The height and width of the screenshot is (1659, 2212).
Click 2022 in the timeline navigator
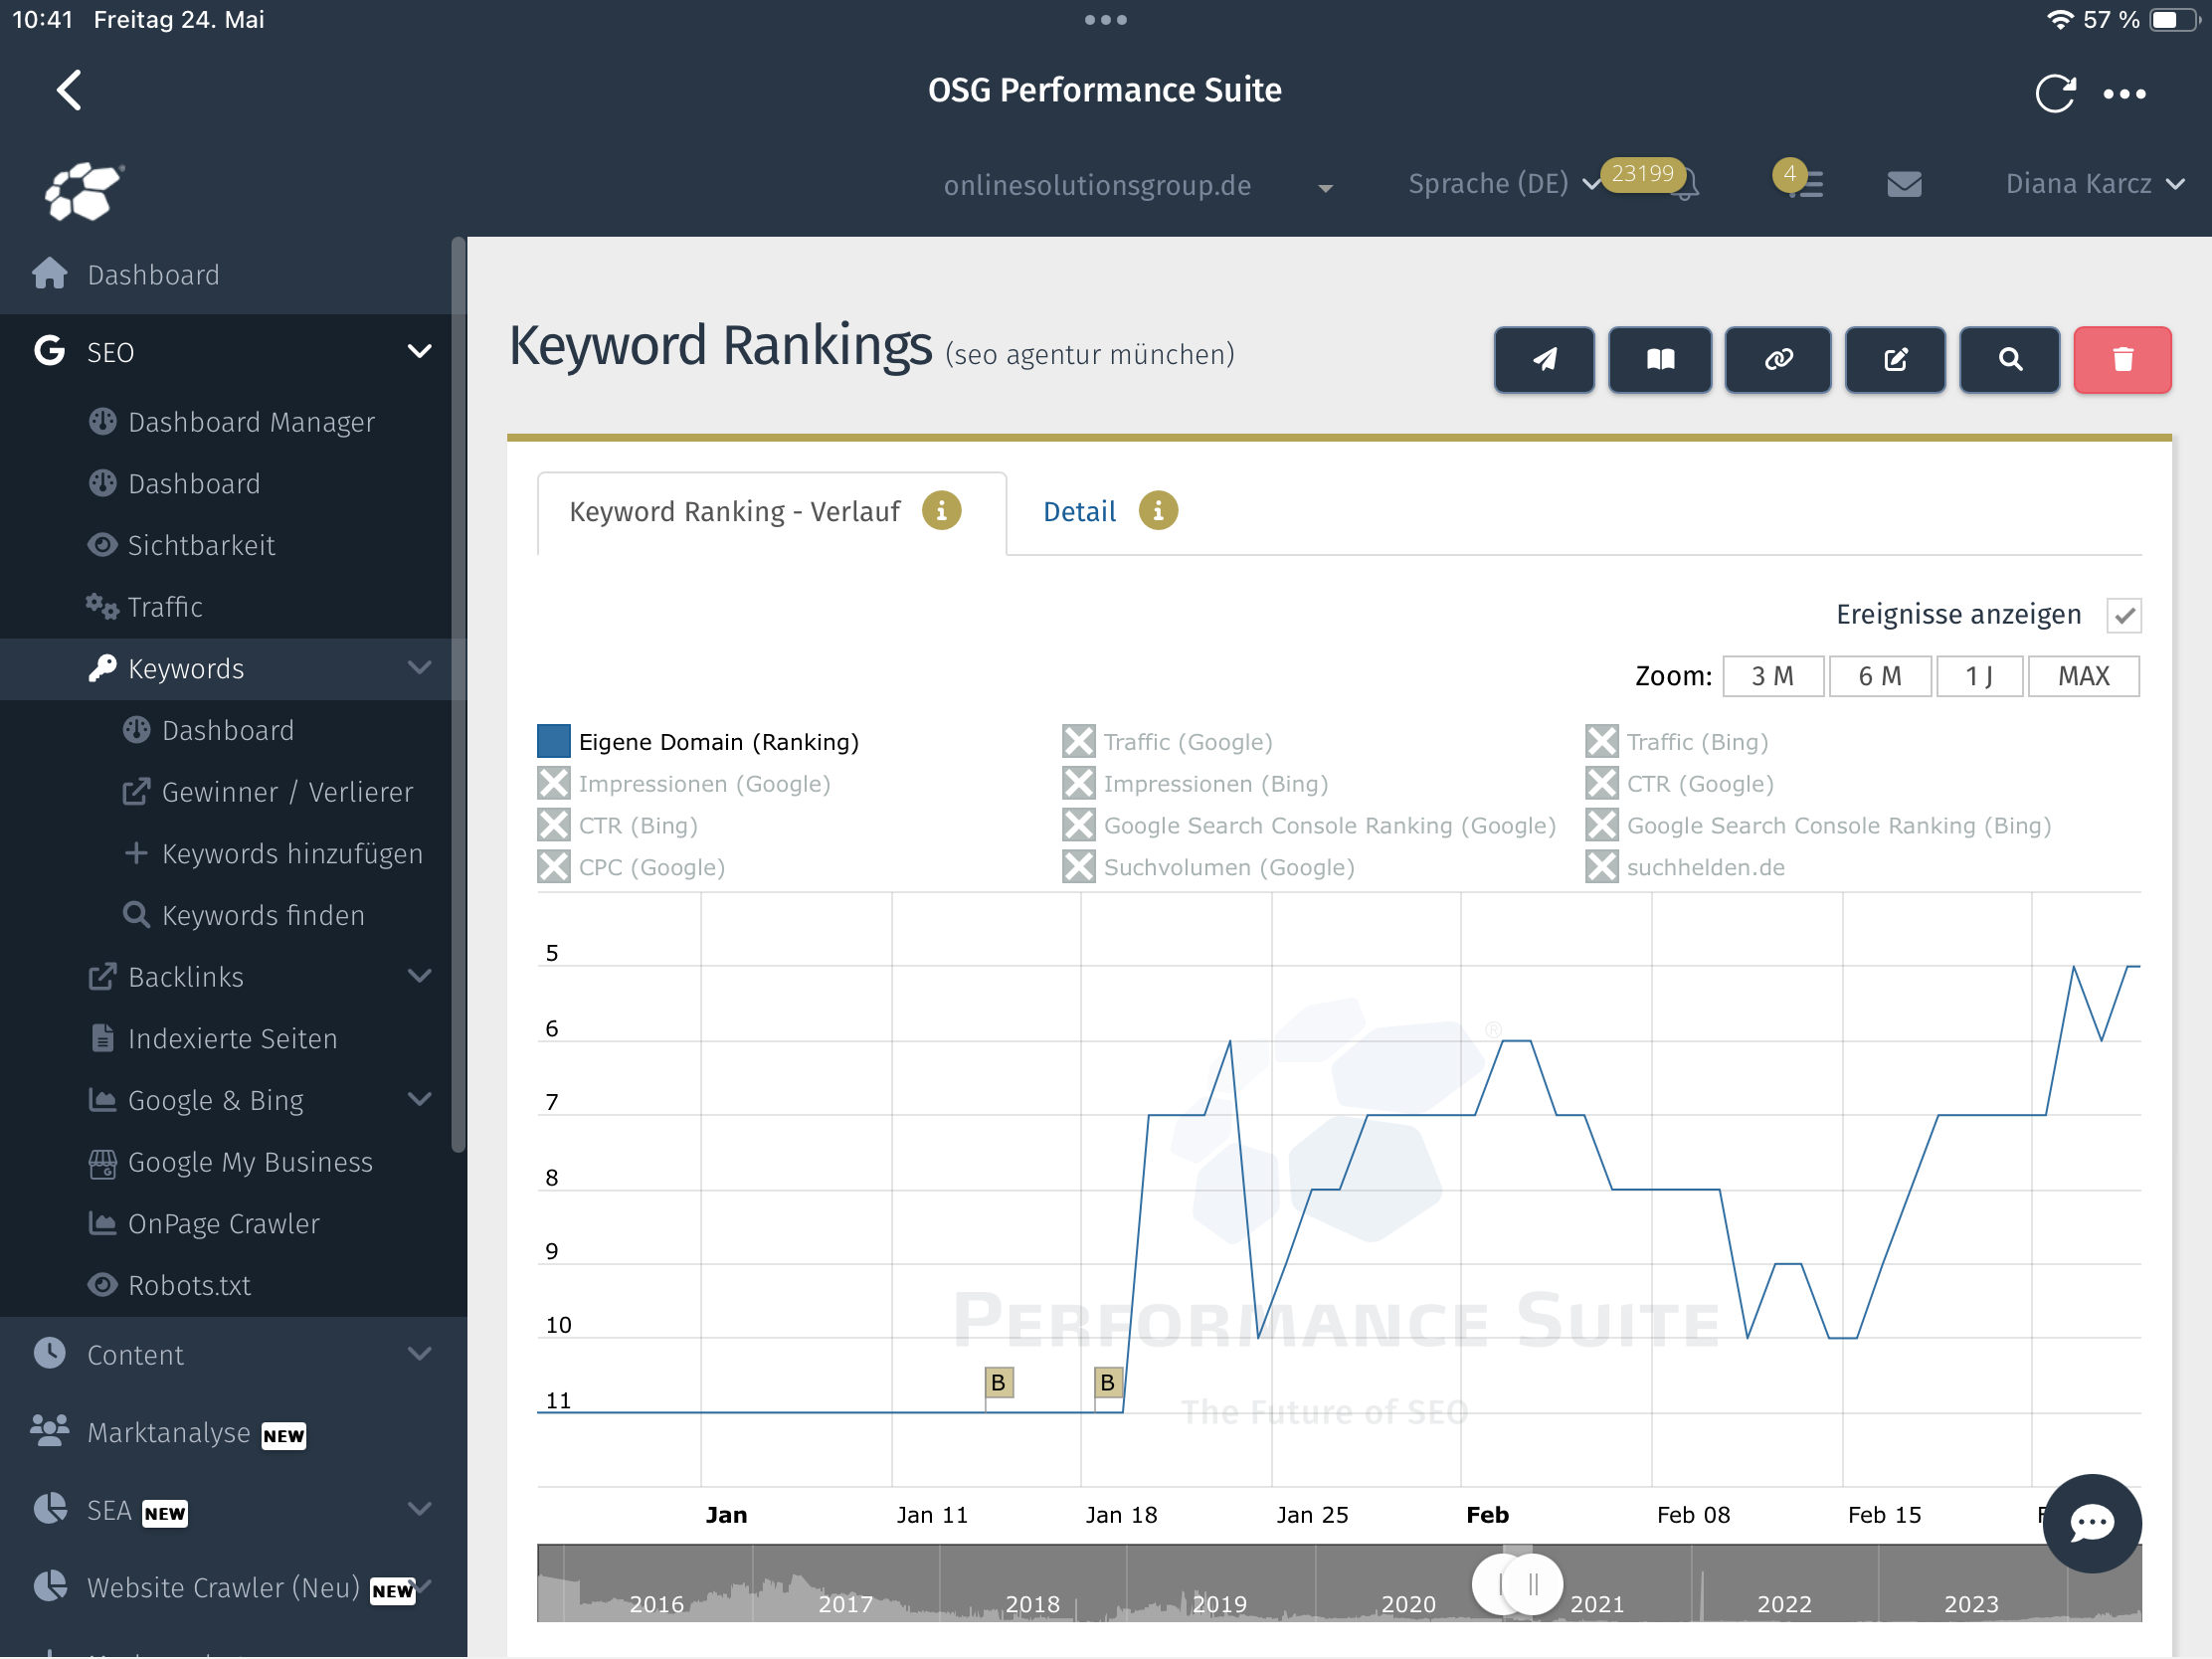[1784, 1603]
